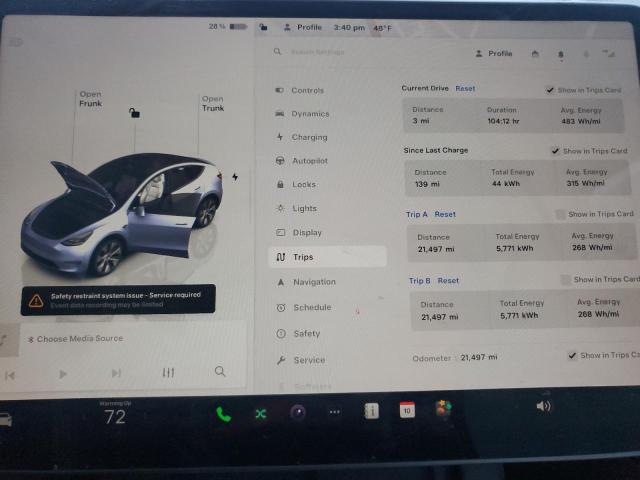640x480 pixels.
Task: Open the Dynamics settings menu
Action: pos(302,114)
